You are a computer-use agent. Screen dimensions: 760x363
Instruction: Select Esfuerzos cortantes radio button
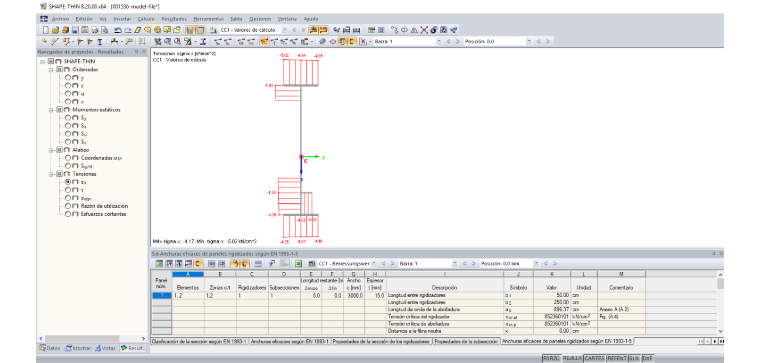(68, 214)
